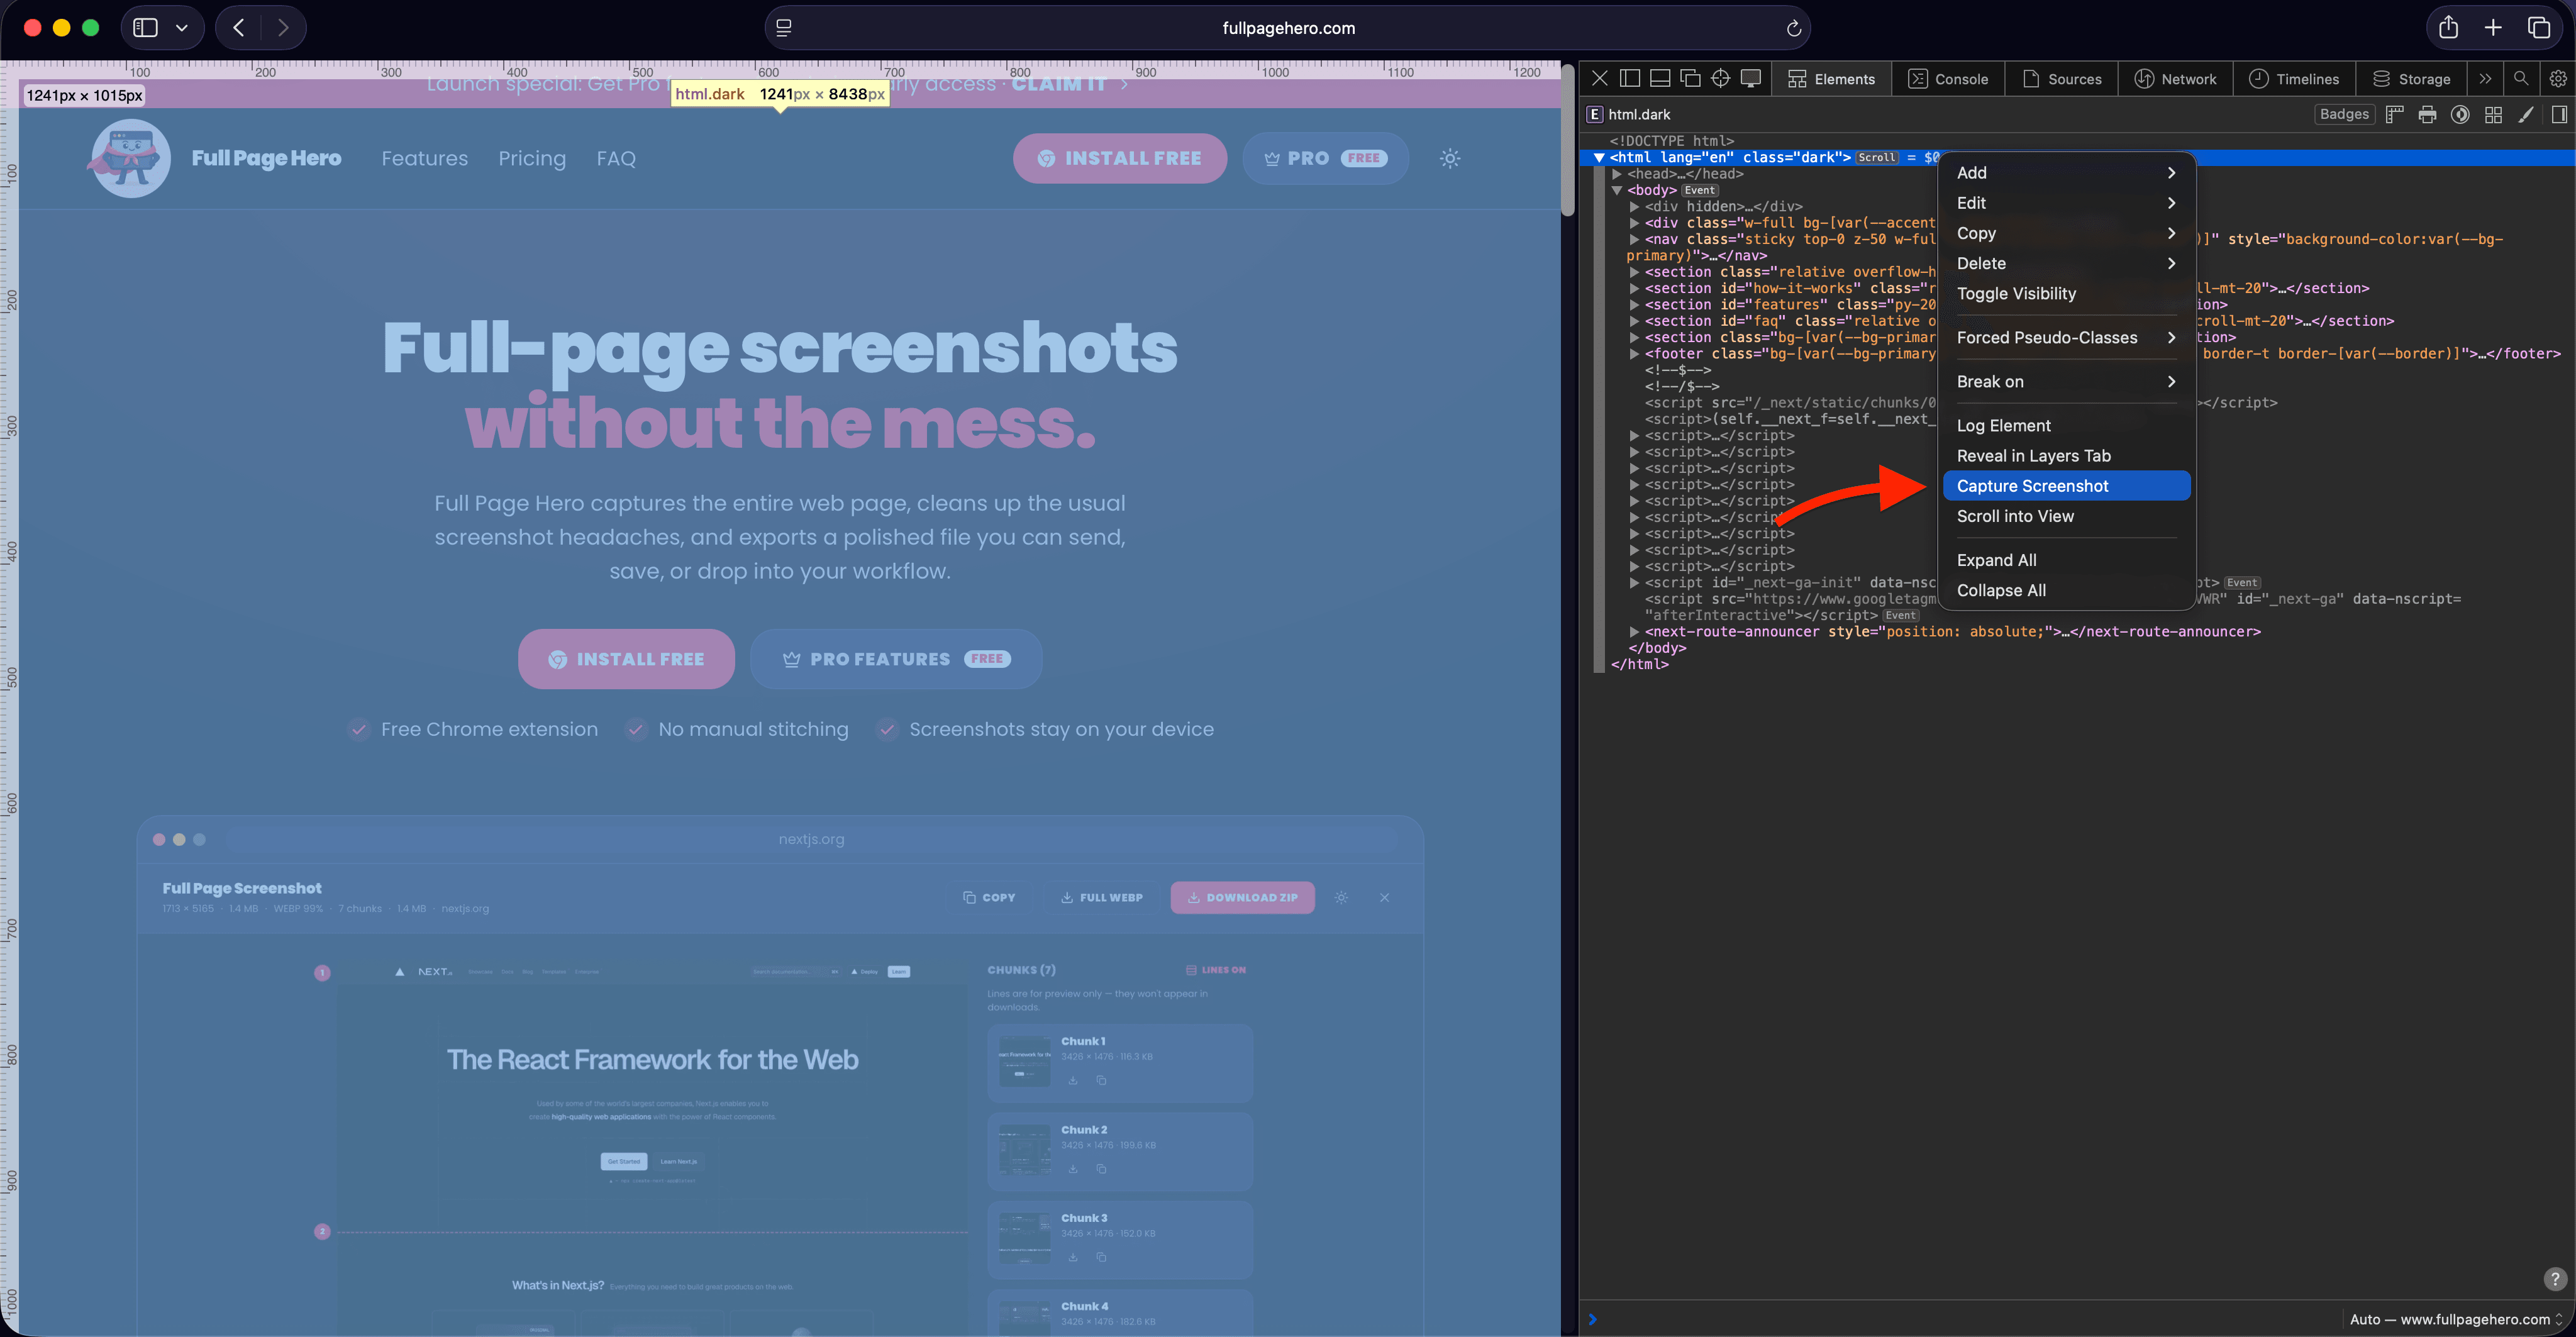The width and height of the screenshot is (2576, 1337).
Task: Dock the inspector to the side
Action: point(1630,78)
